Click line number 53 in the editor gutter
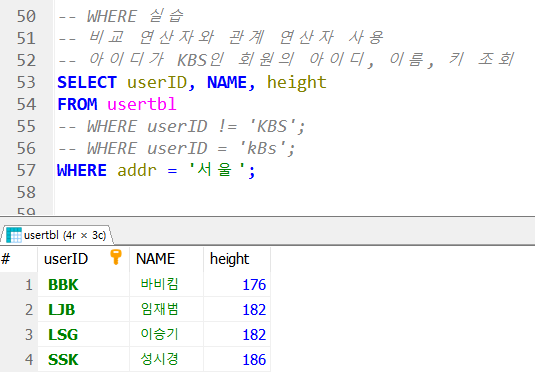 point(26,83)
